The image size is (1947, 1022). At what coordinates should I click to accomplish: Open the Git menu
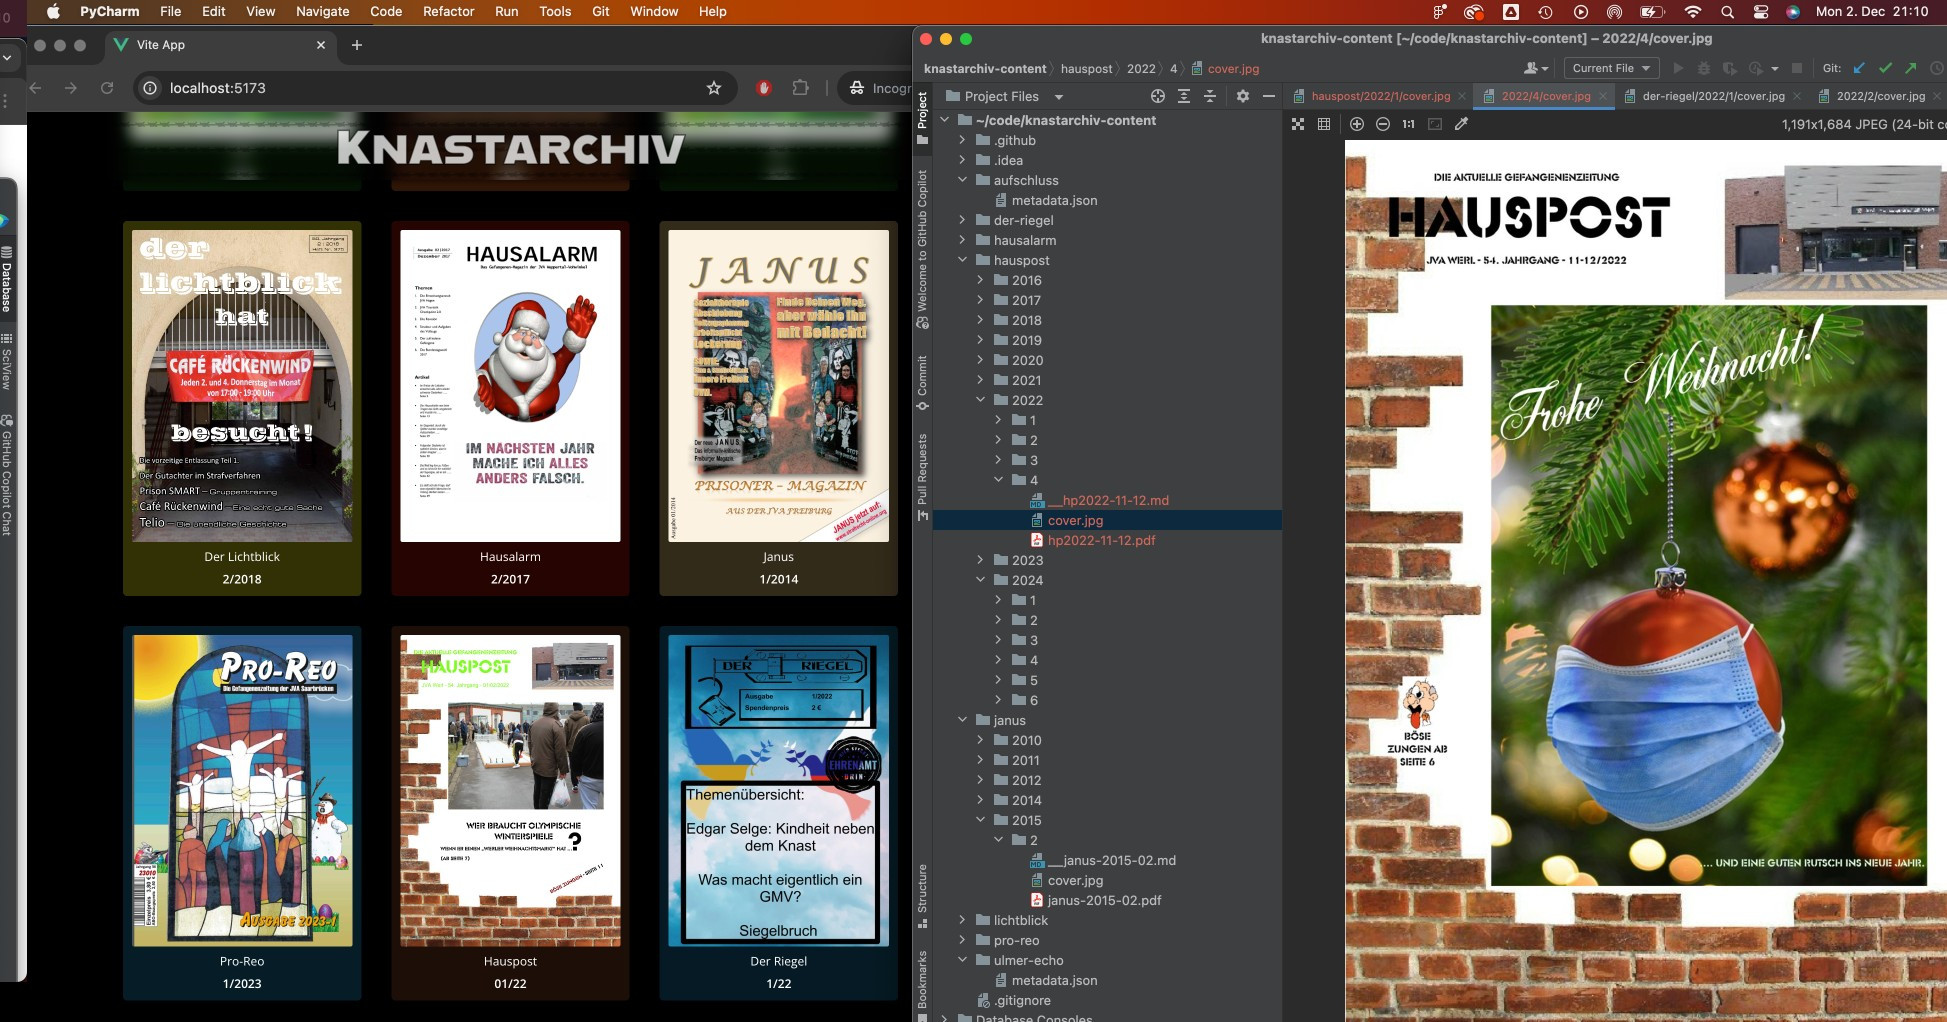(600, 11)
